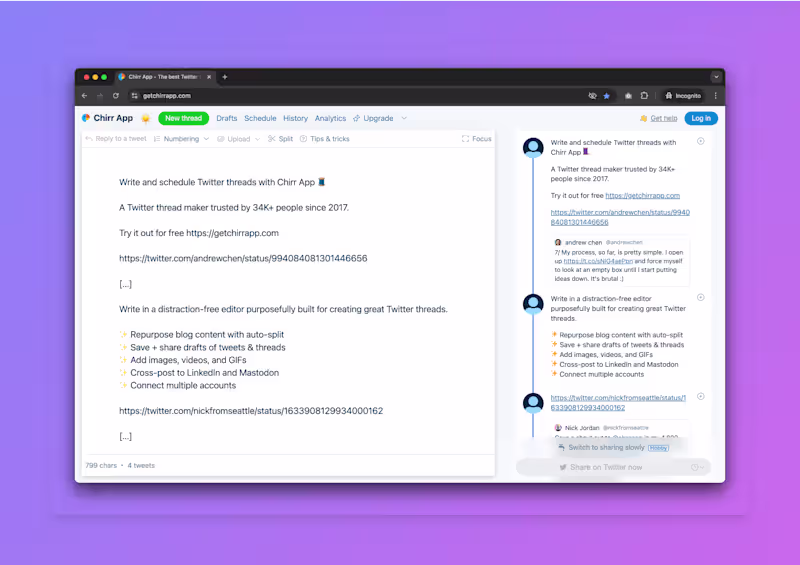The width and height of the screenshot is (800, 565).
Task: Click plus icon on second preview tweet
Action: click(x=701, y=298)
